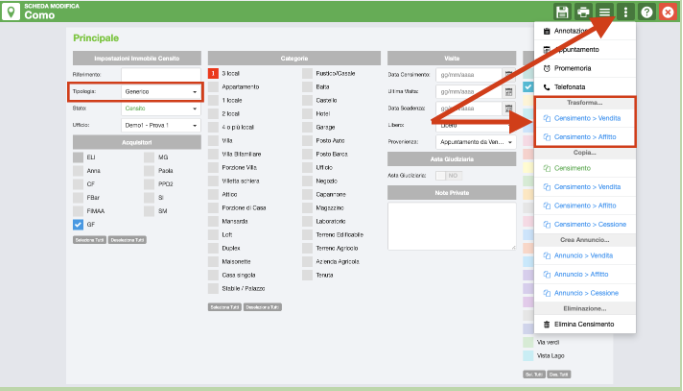
Task: Toggle the three-dot more actions menu
Action: 626,12
